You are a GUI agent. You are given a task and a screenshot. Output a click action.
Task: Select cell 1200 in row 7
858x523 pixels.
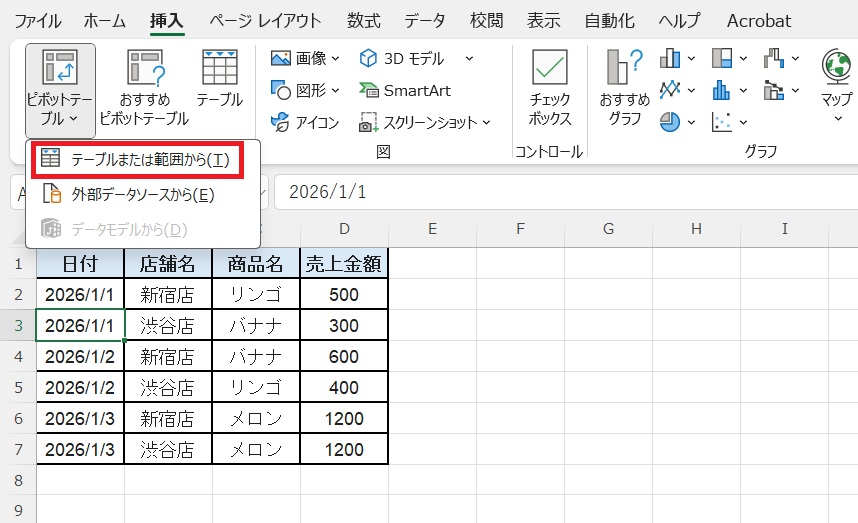[x=344, y=450]
